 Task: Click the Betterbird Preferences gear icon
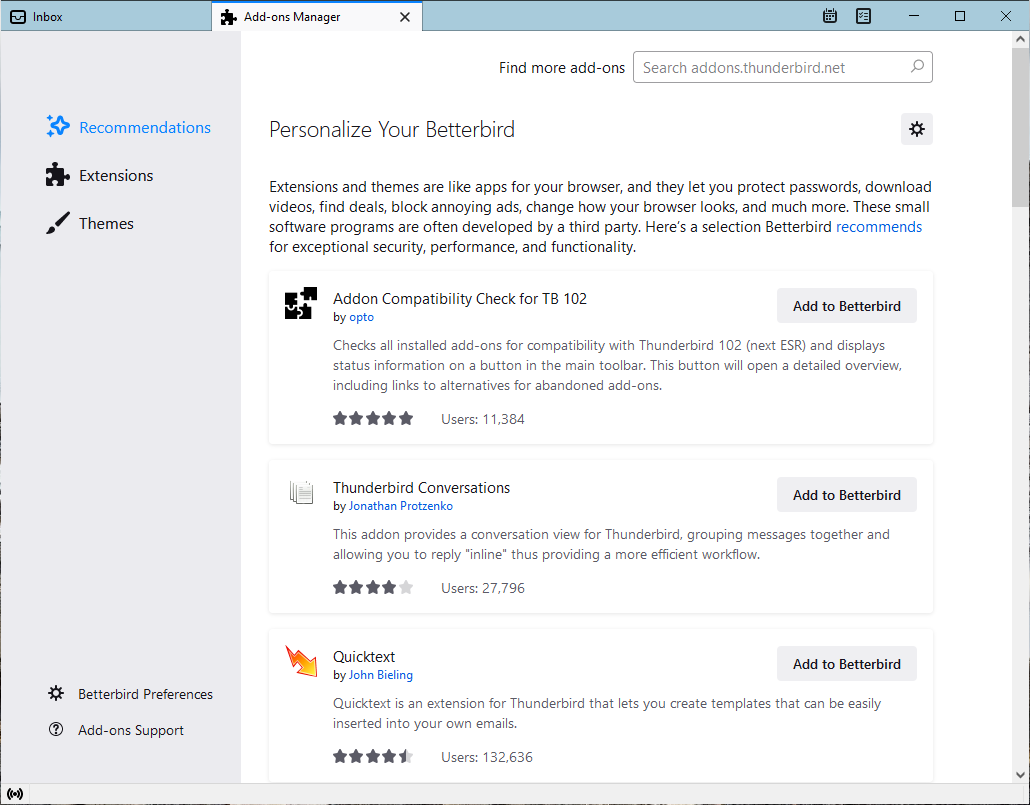[x=56, y=693]
